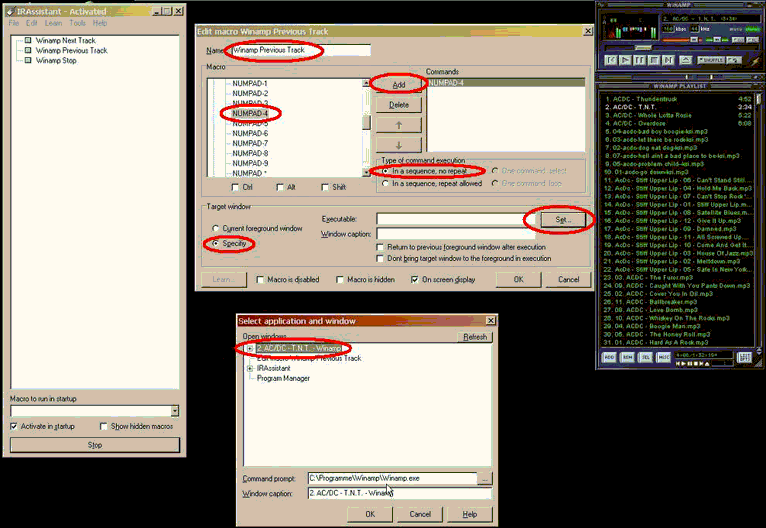The height and width of the screenshot is (528, 766).
Task: Move command down with down-arrow button
Action: pos(399,145)
